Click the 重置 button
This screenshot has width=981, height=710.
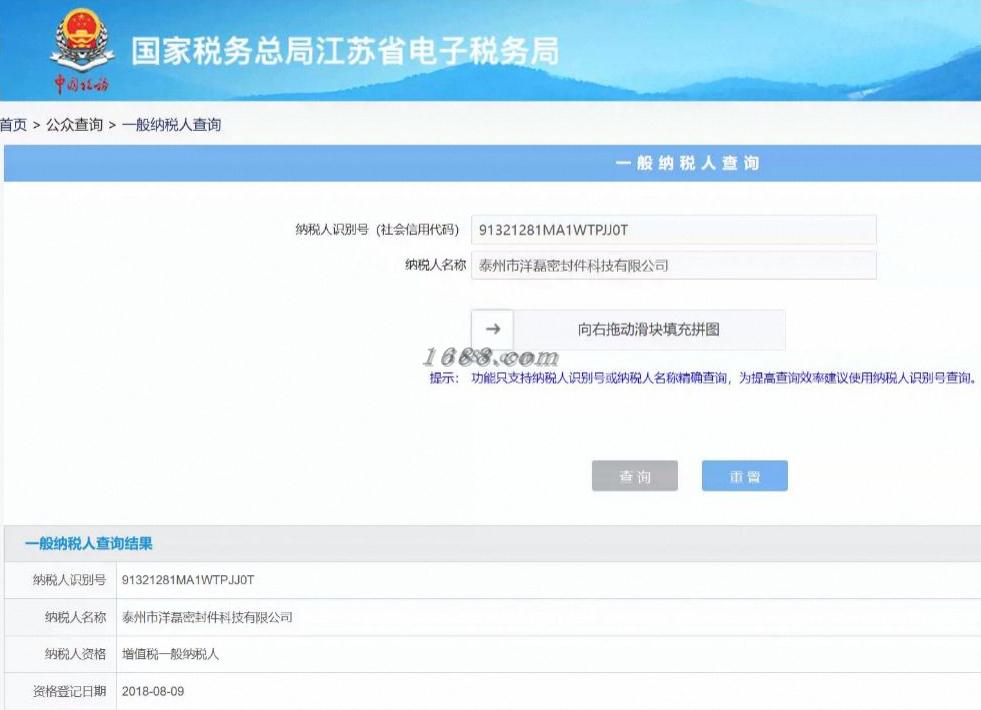tap(745, 476)
